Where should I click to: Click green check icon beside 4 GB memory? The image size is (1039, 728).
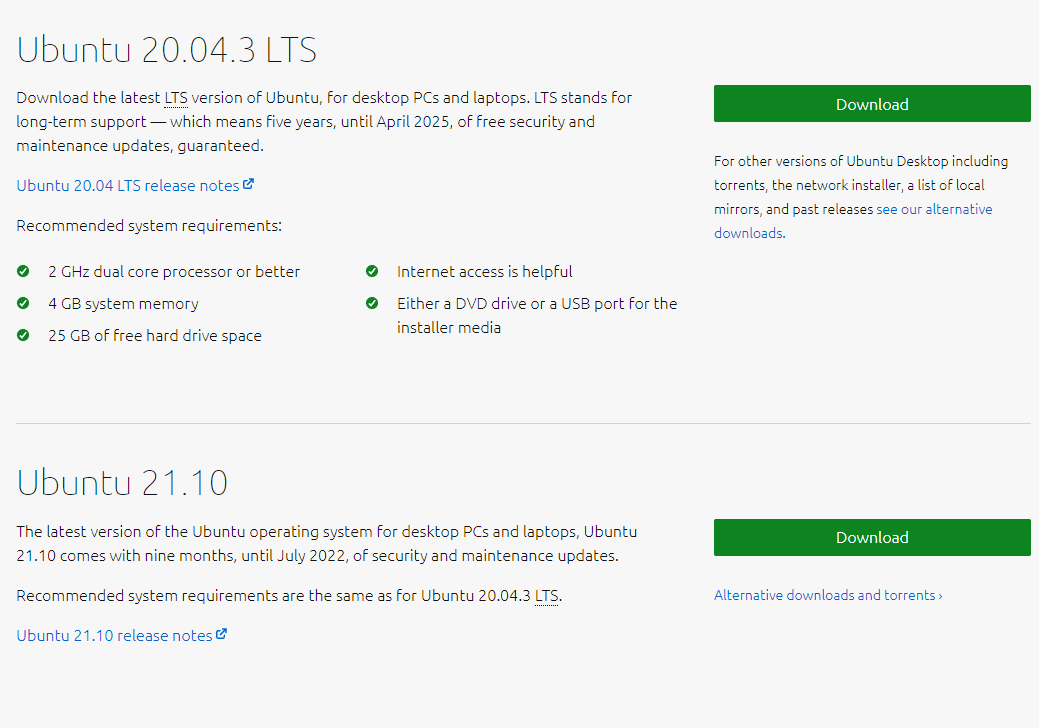click(x=23, y=303)
